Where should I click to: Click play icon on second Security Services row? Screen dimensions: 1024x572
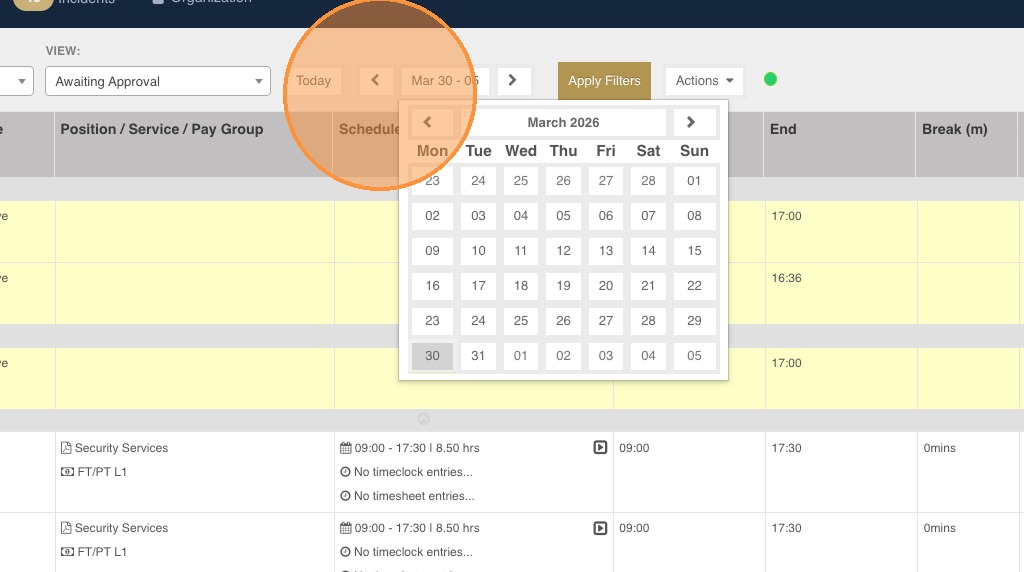[600, 528]
